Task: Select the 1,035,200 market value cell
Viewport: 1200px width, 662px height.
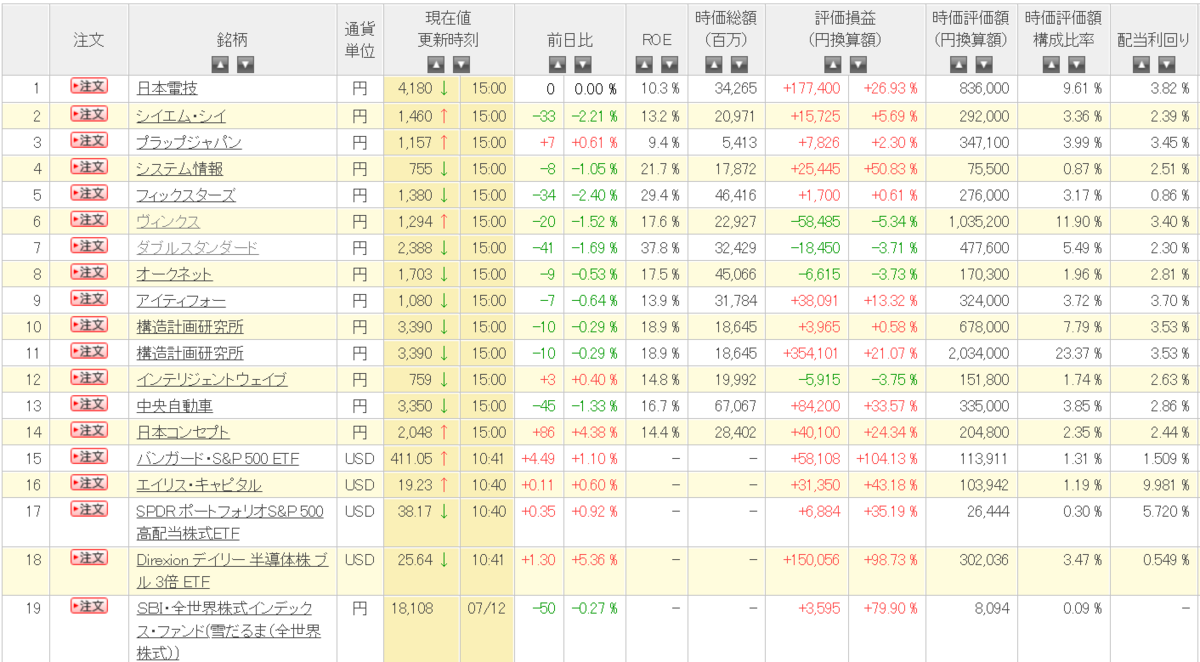Action: tap(971, 221)
